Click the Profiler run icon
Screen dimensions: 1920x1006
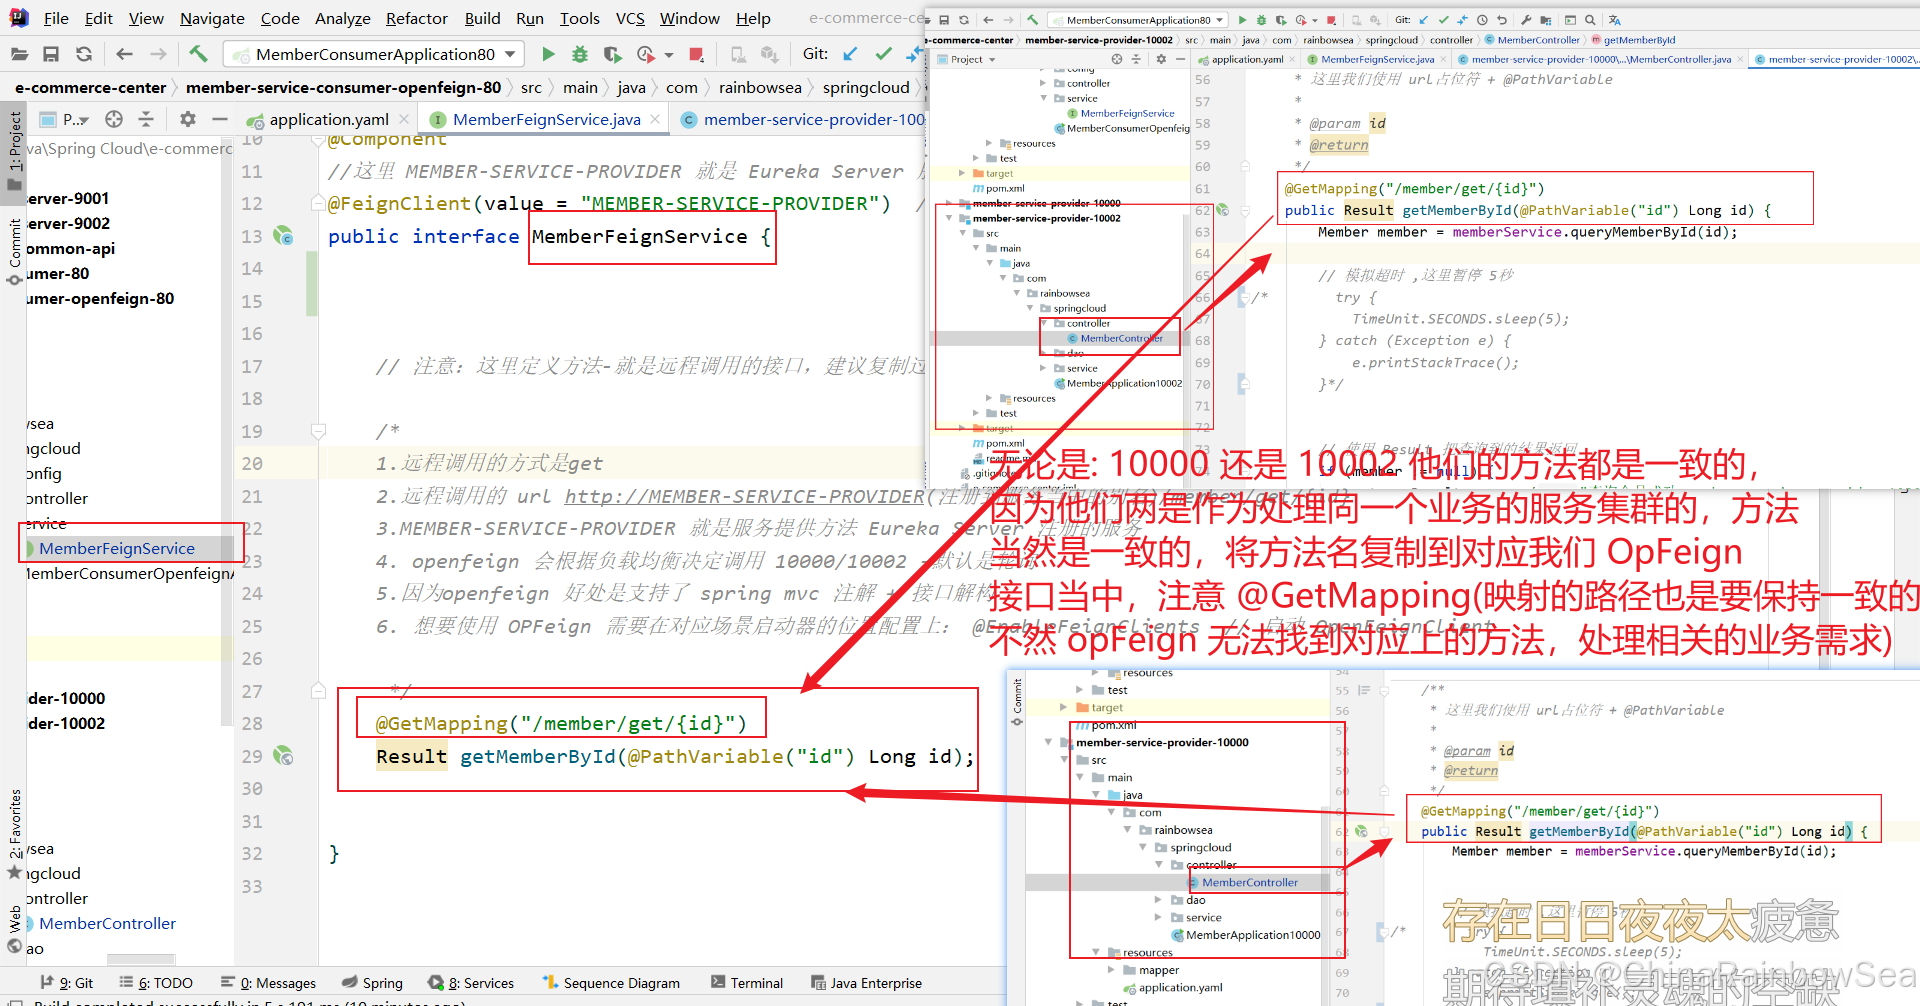click(646, 54)
